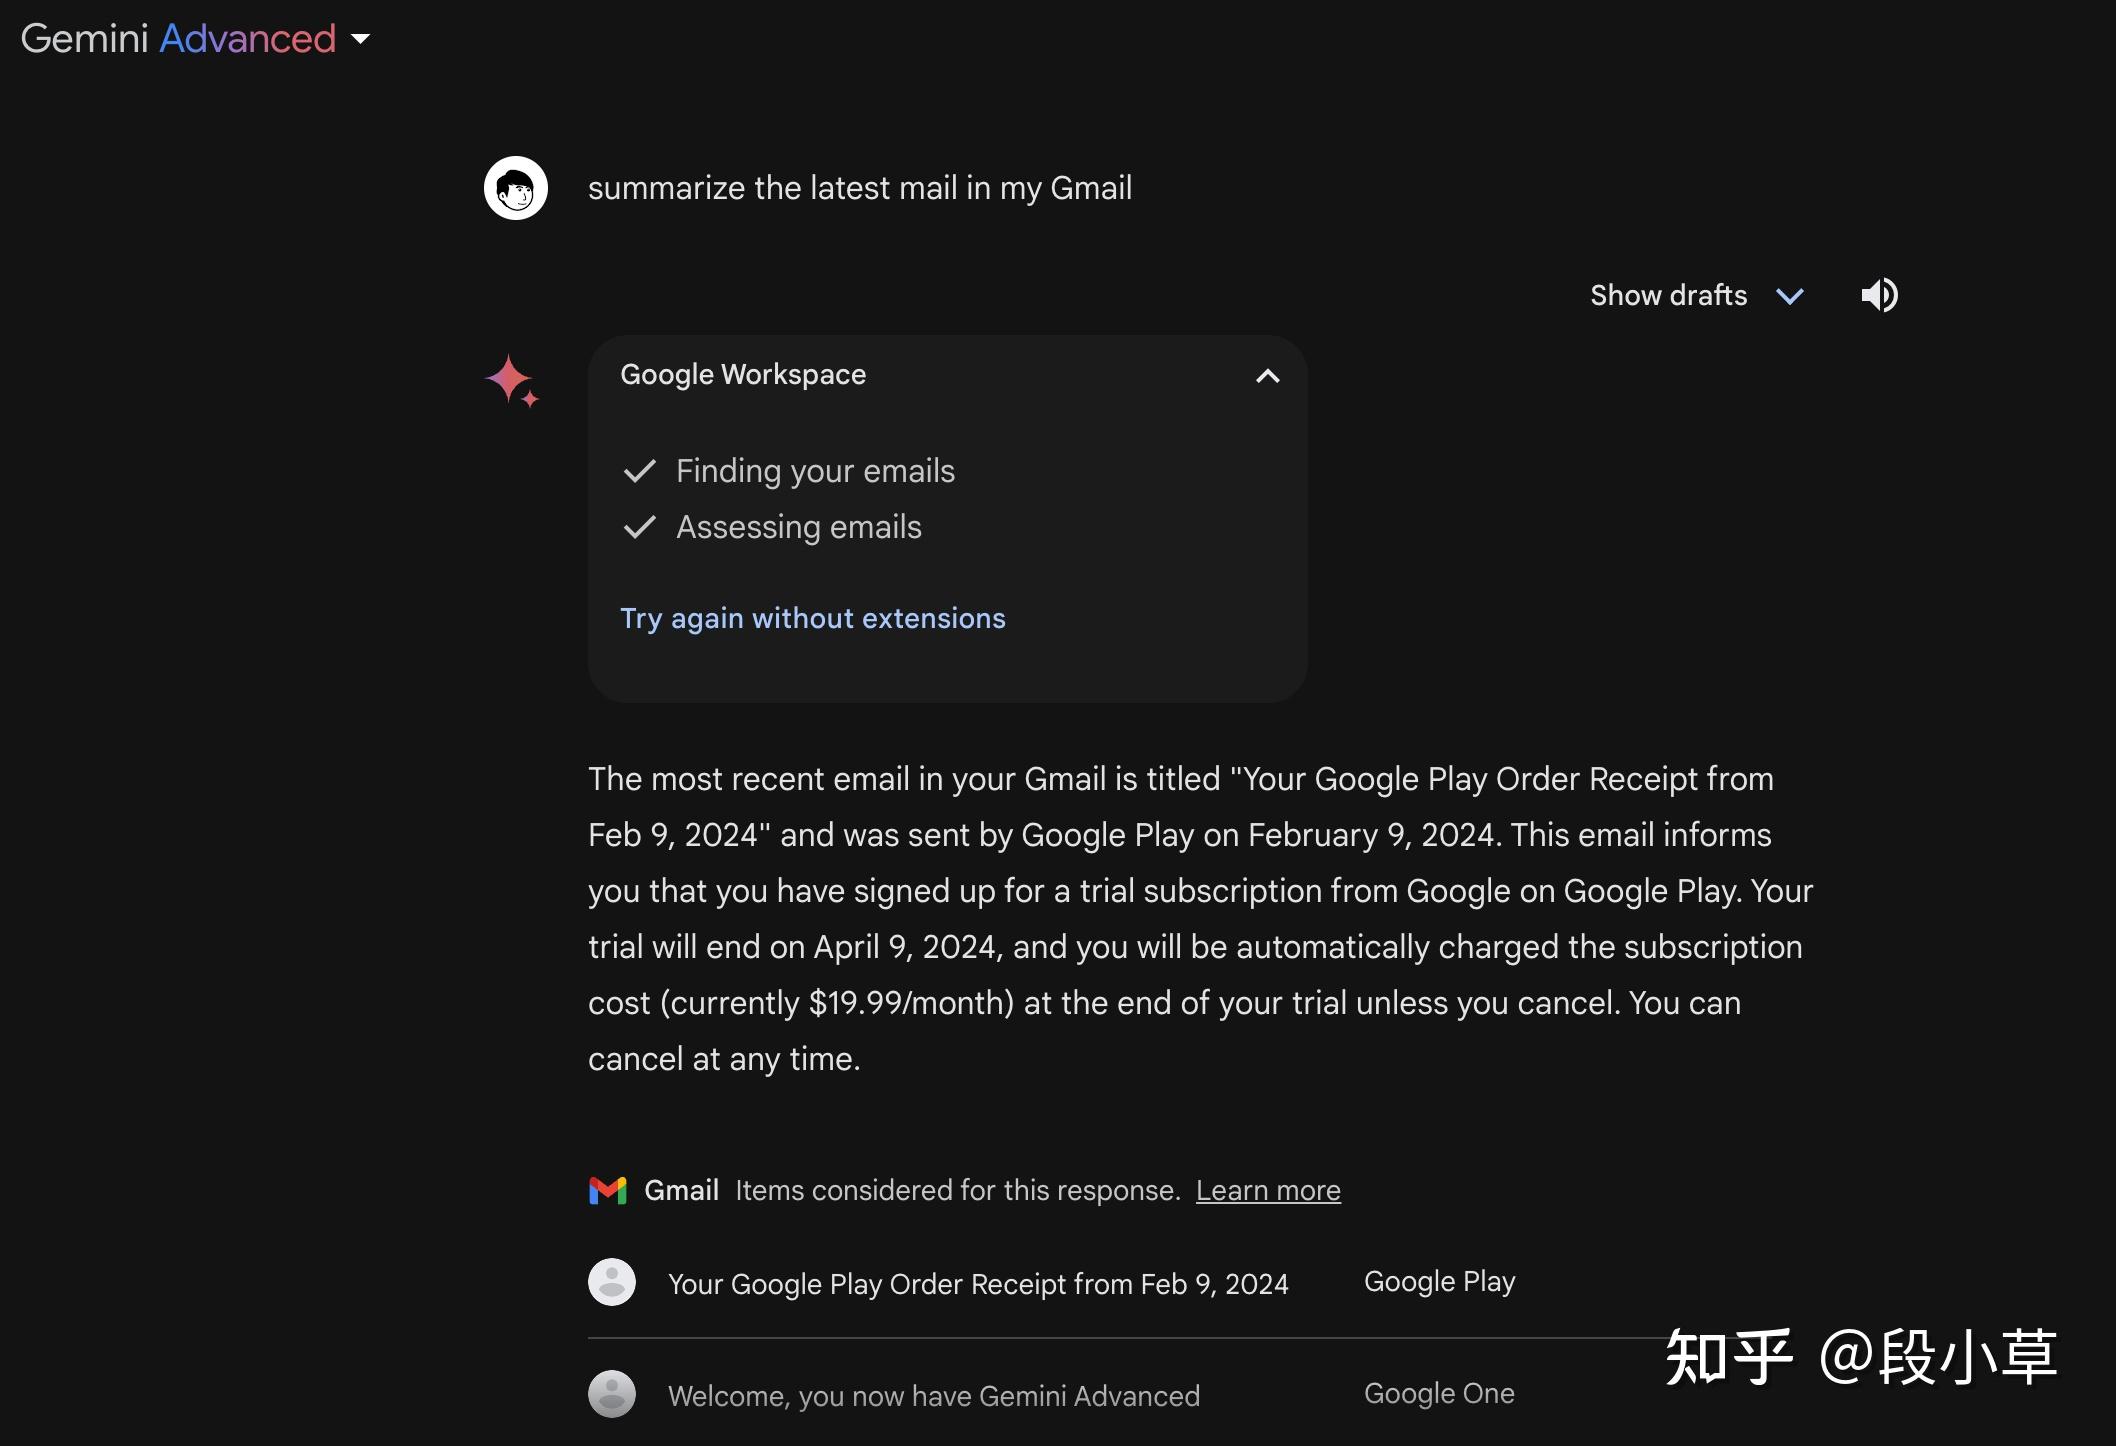Click the speaker listen icon

pos(1879,295)
